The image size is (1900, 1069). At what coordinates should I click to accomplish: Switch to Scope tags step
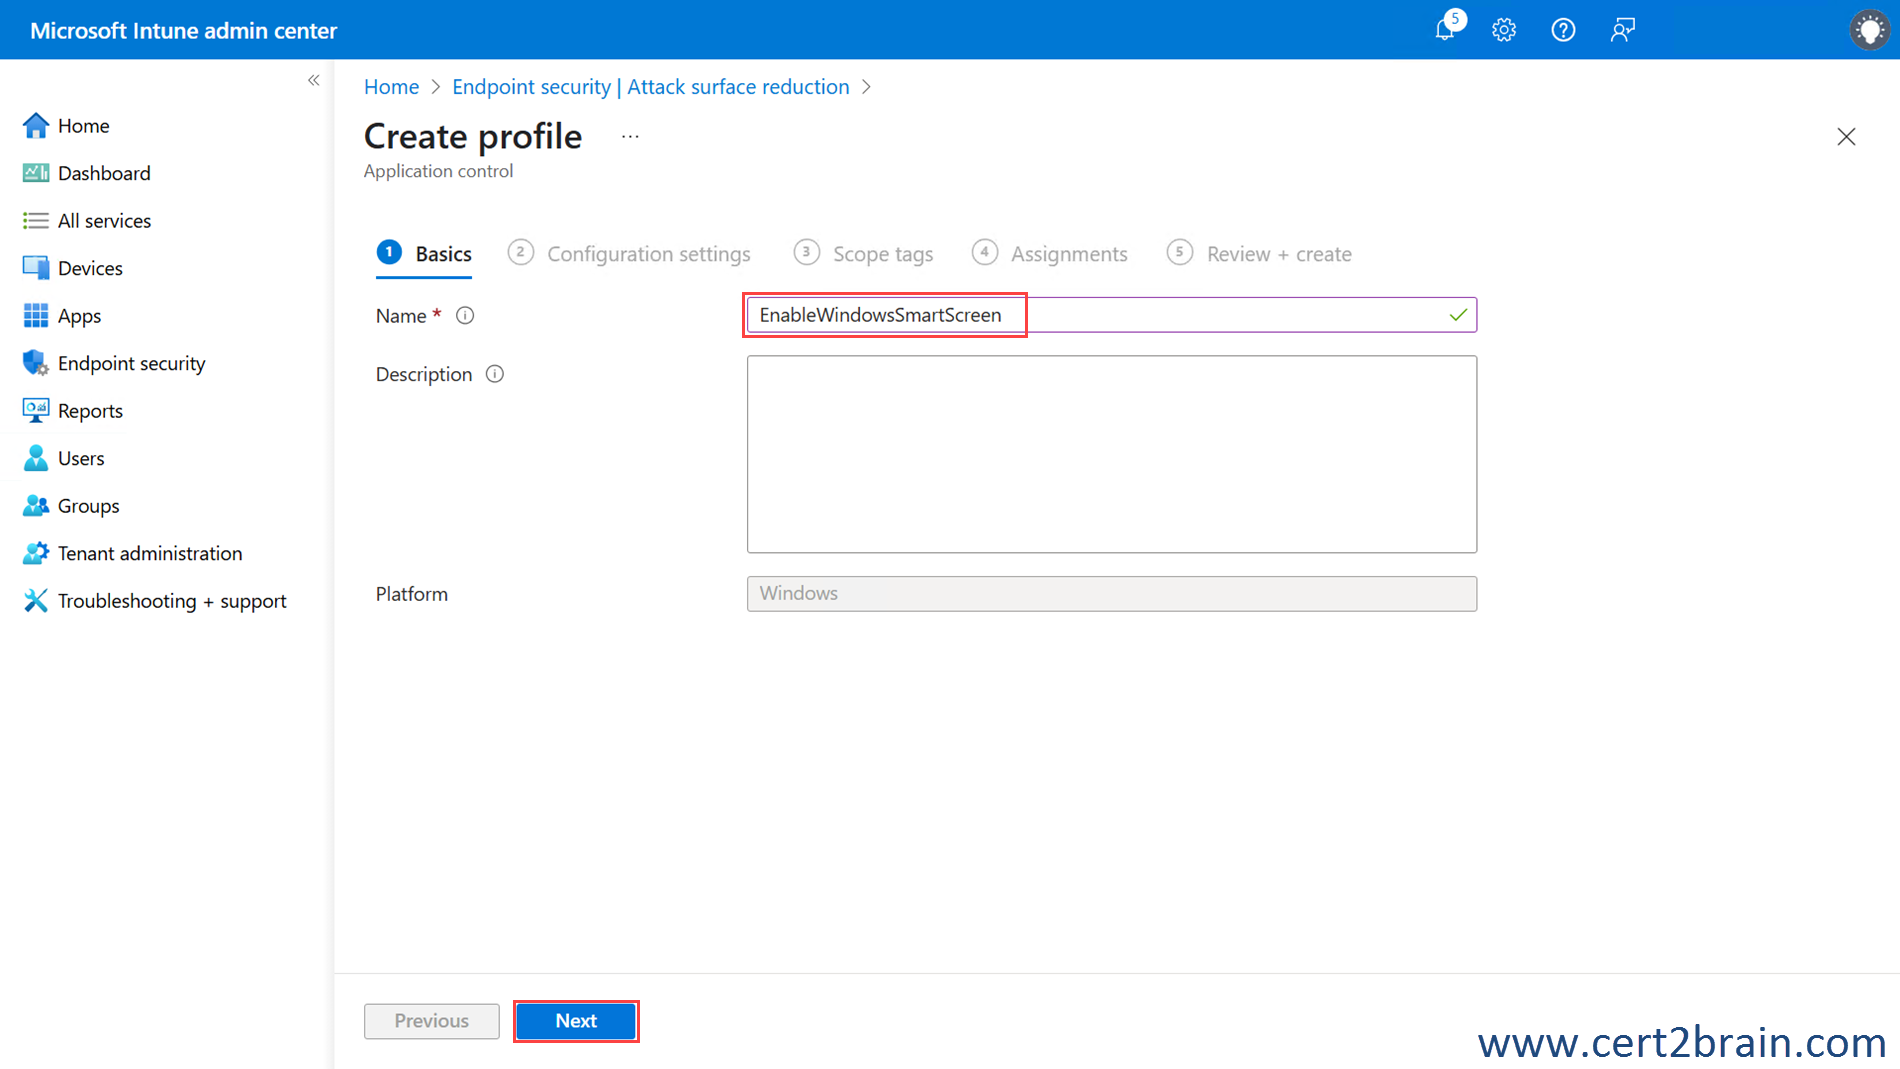(x=863, y=254)
